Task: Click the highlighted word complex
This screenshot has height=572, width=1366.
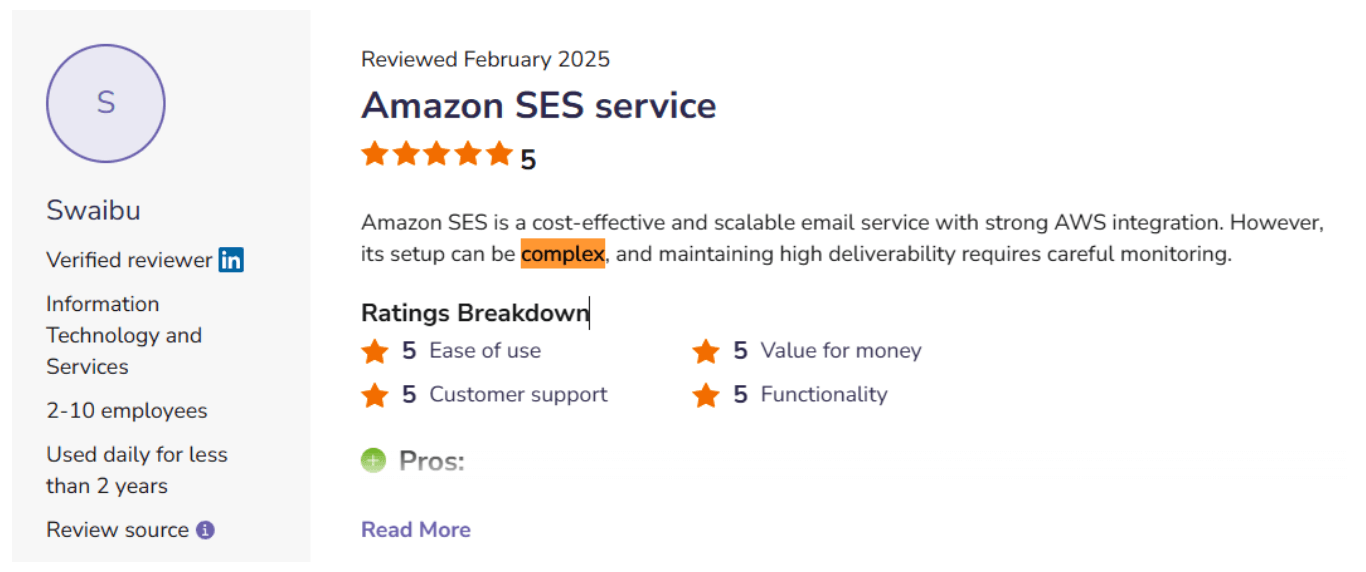Action: pos(563,254)
